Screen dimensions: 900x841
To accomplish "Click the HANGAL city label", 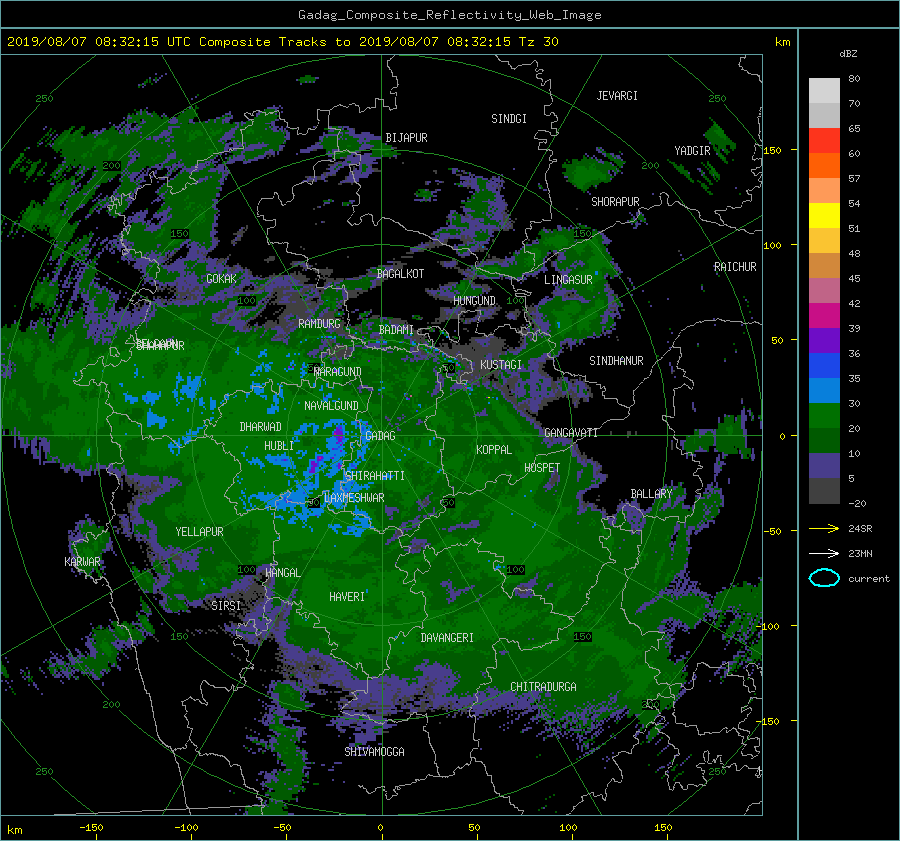I will (283, 573).
